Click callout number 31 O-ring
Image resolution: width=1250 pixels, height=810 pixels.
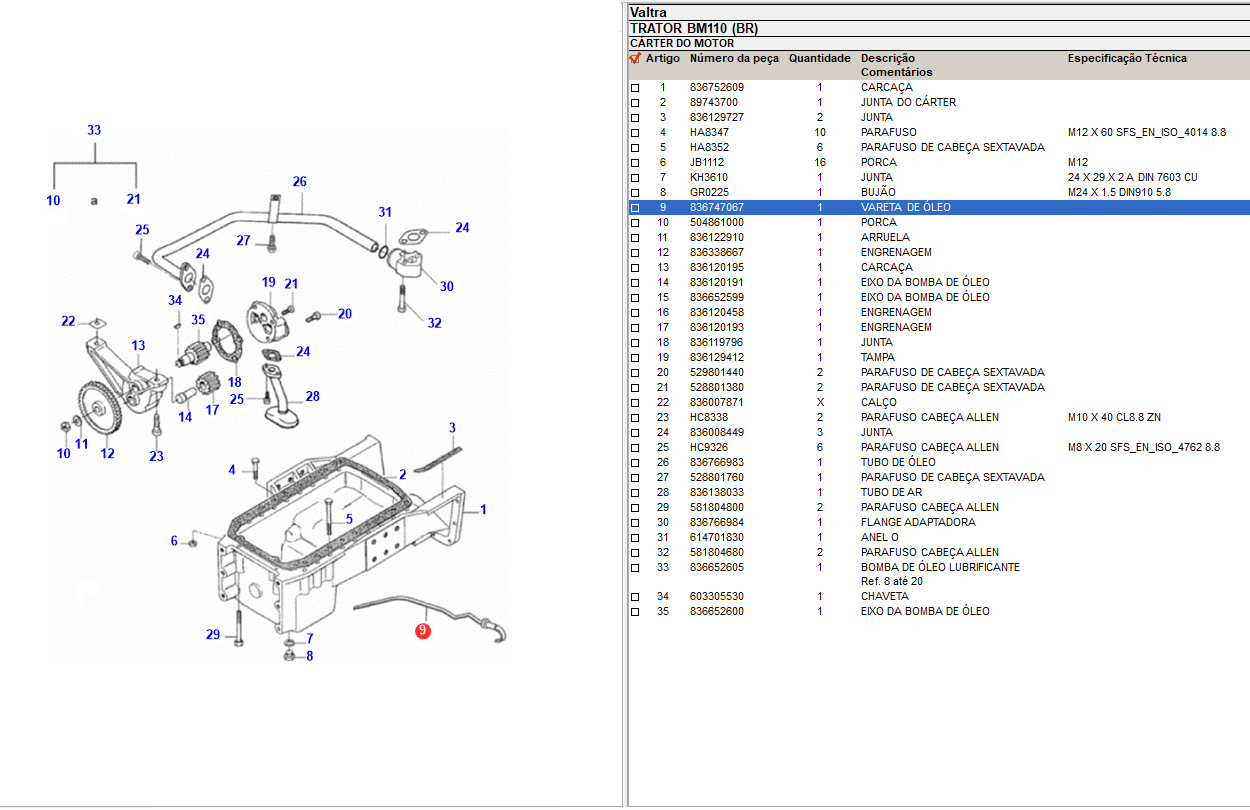[385, 212]
